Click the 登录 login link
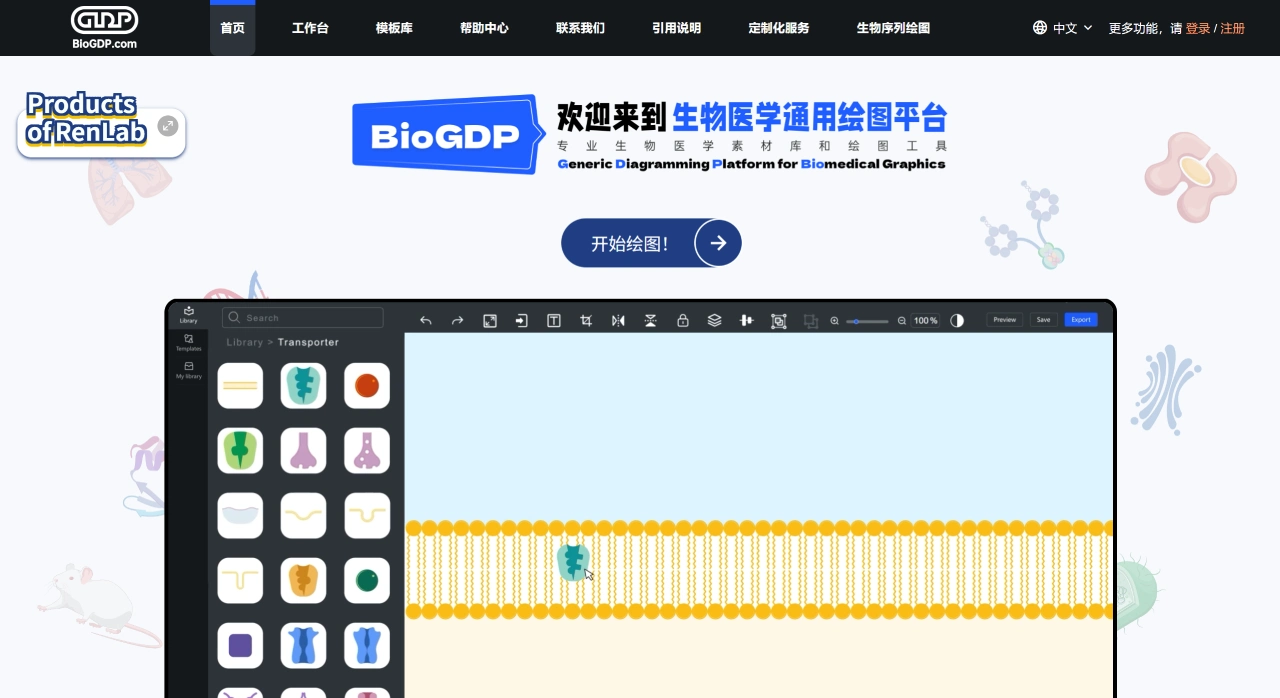Image resolution: width=1280 pixels, height=698 pixels. coord(1198,28)
